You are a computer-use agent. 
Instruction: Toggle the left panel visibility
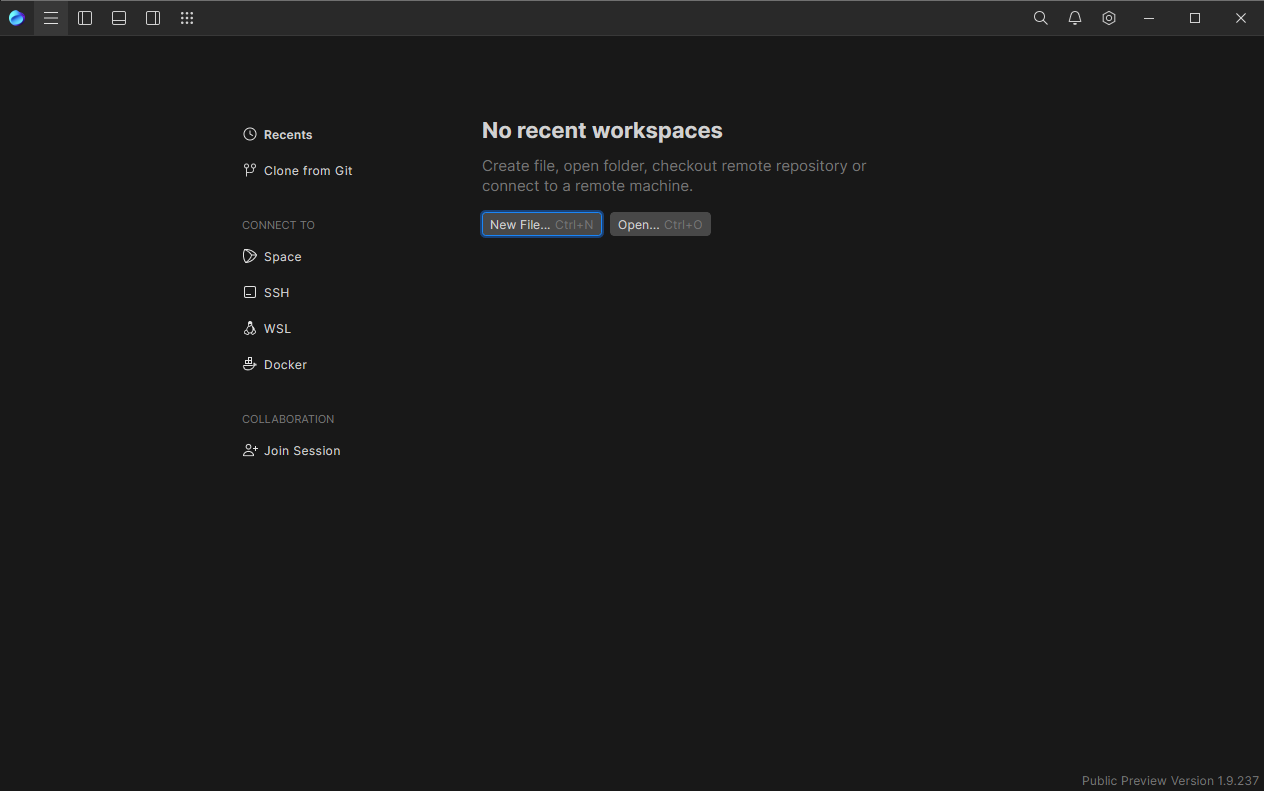click(85, 18)
